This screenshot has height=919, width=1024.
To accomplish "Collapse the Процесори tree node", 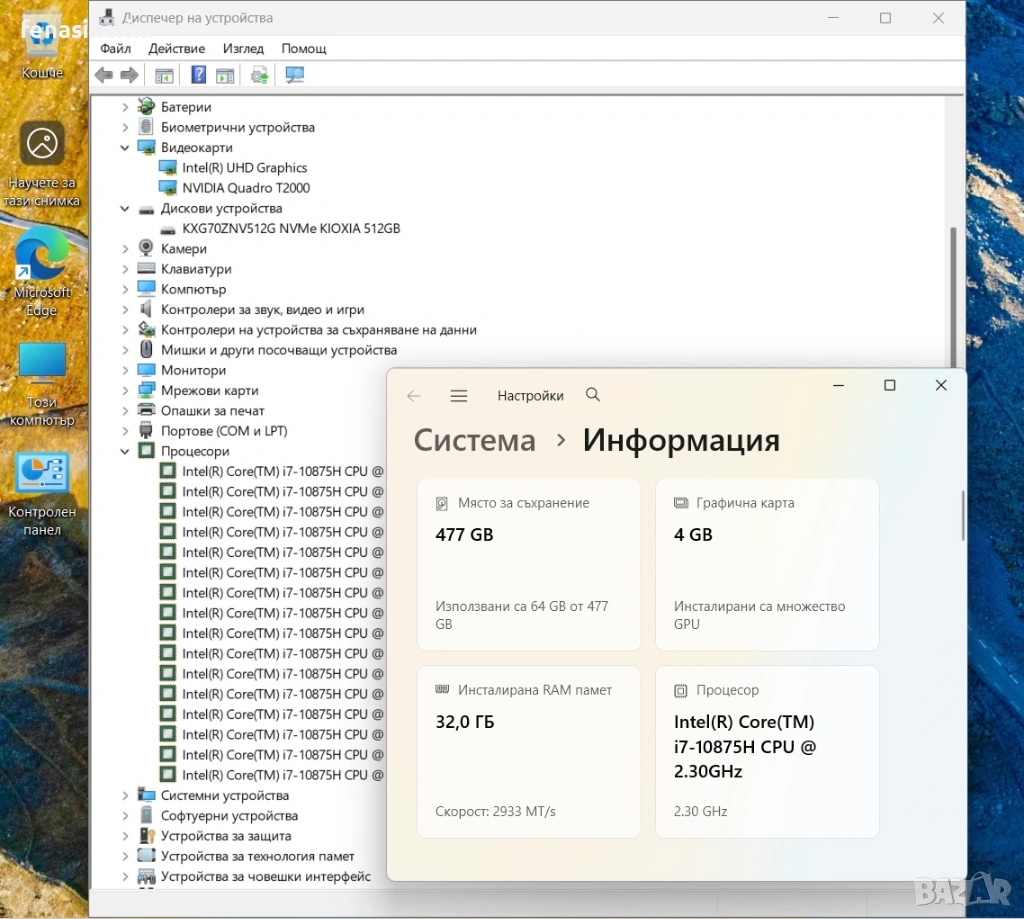I will coord(125,452).
